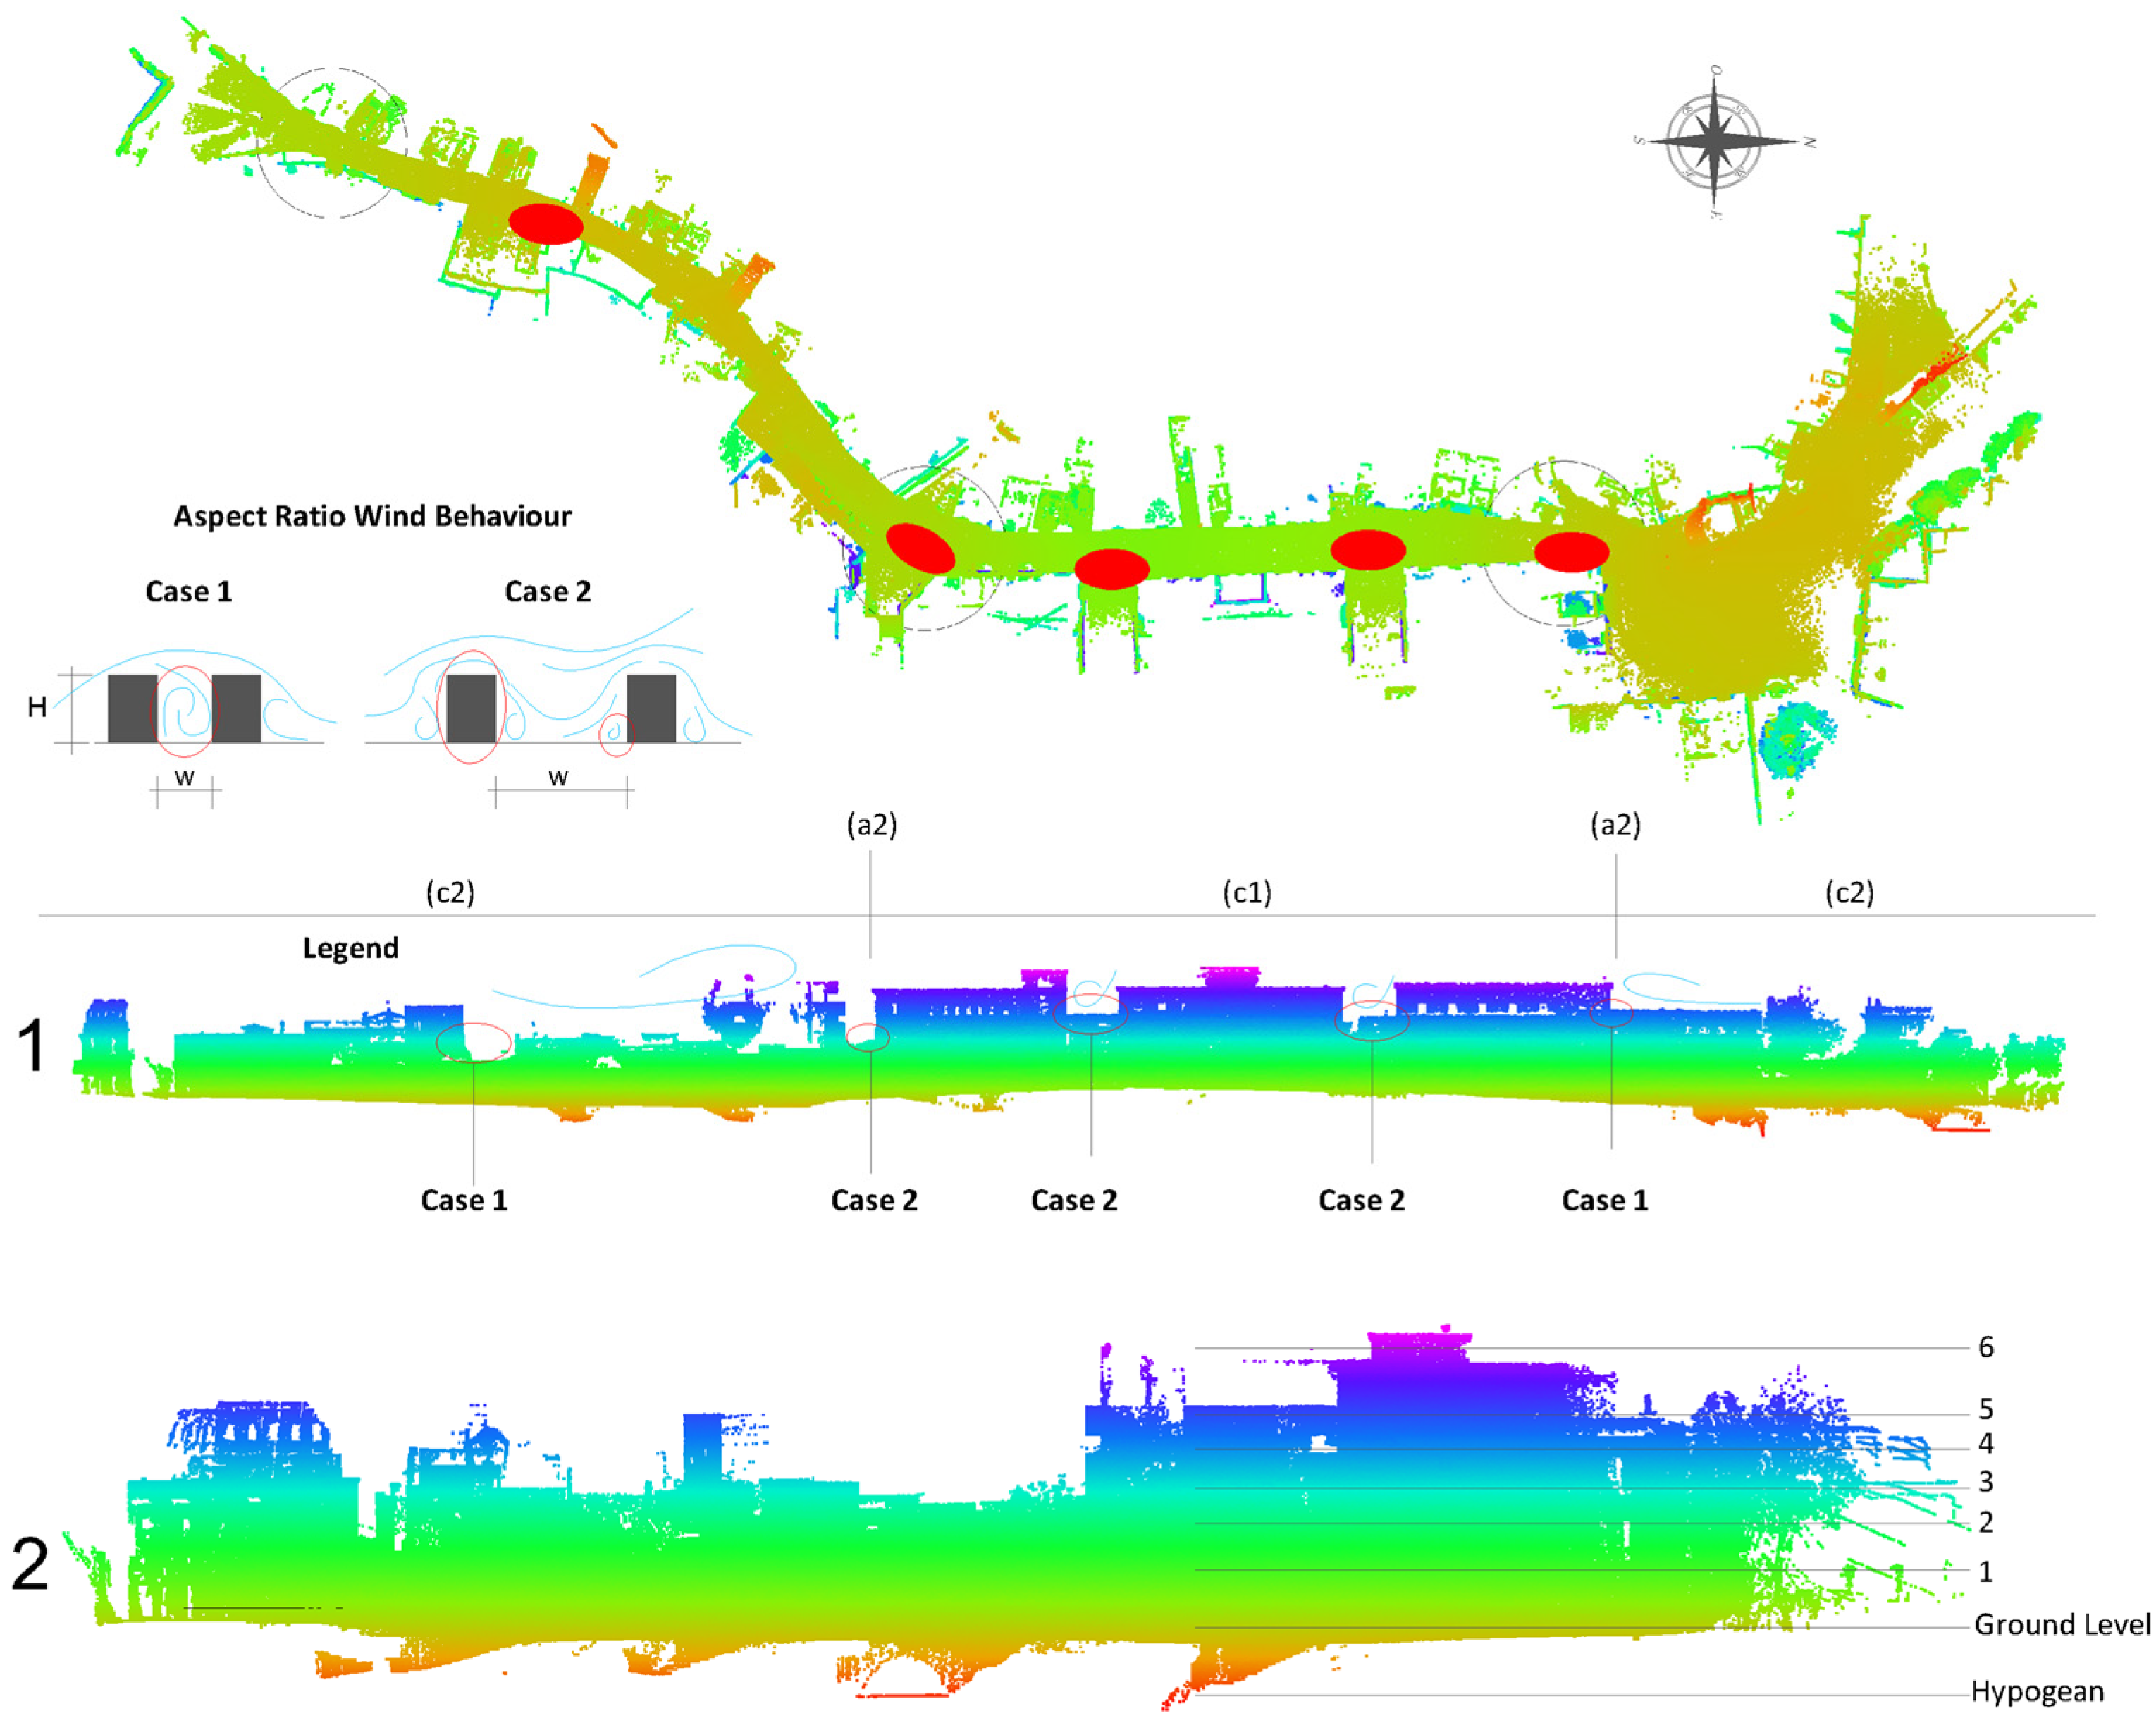
Task: Click the (c1) section label
Action: click(1247, 892)
